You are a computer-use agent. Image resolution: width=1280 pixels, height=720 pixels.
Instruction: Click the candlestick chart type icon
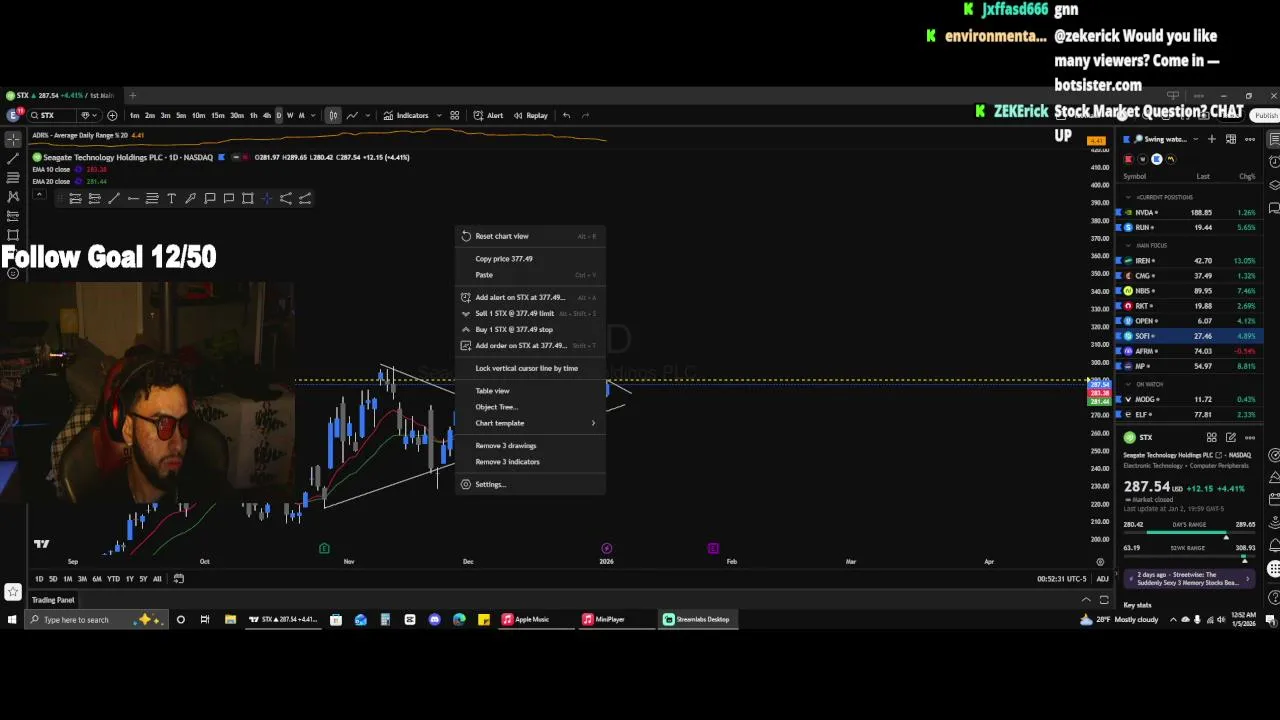click(333, 115)
